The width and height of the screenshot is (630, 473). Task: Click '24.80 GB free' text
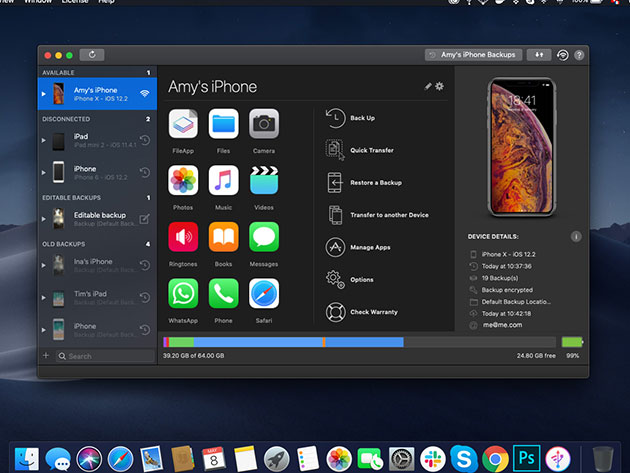(x=536, y=356)
